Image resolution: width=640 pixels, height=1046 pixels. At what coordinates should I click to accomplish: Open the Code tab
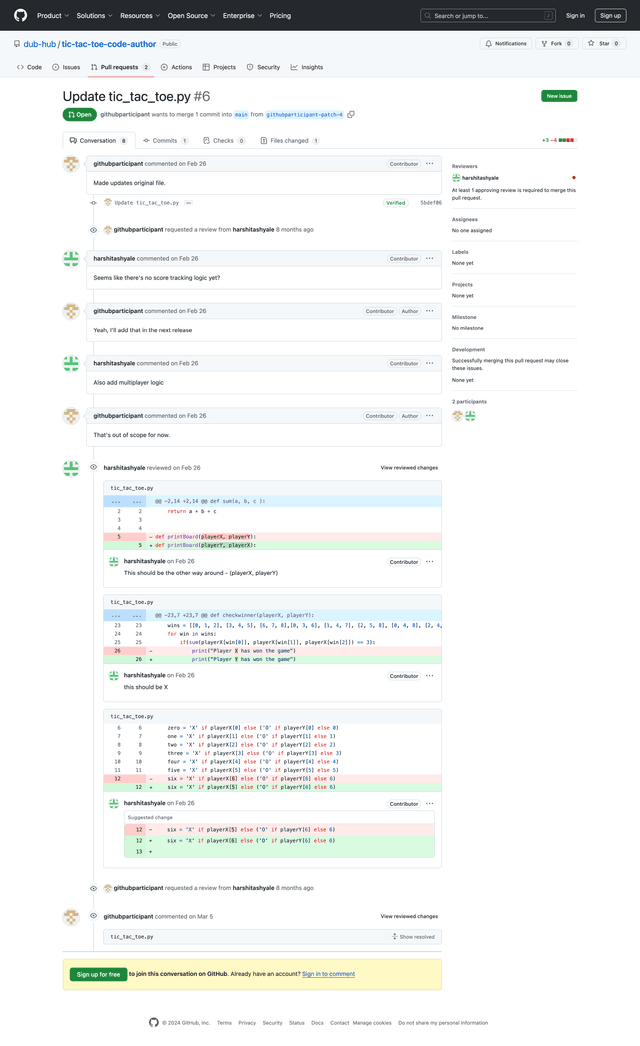(29, 67)
